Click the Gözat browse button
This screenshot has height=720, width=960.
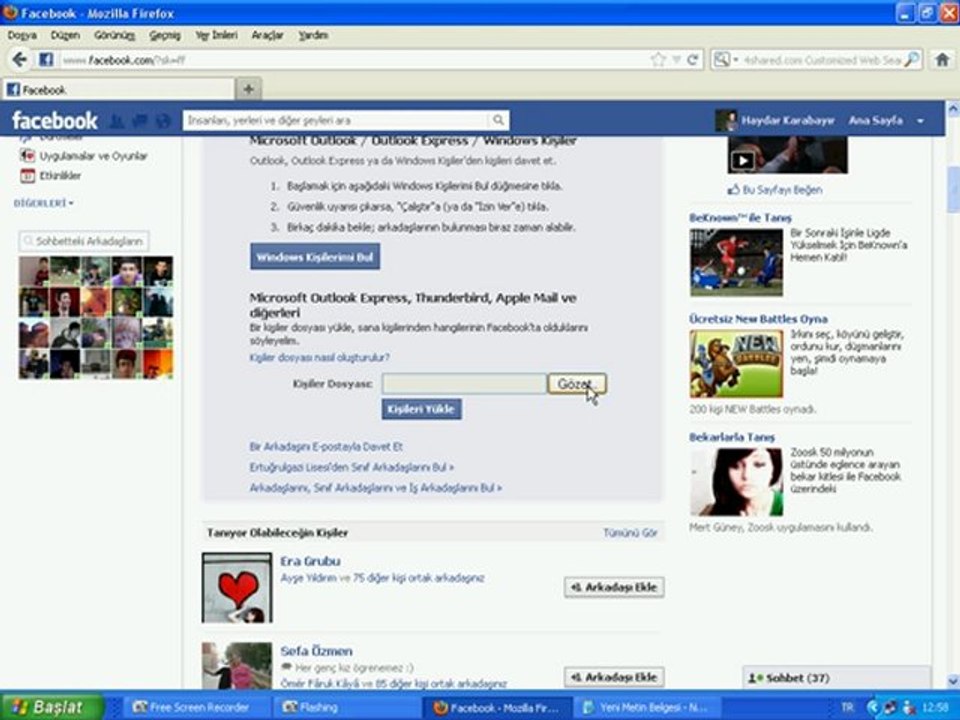tap(577, 384)
